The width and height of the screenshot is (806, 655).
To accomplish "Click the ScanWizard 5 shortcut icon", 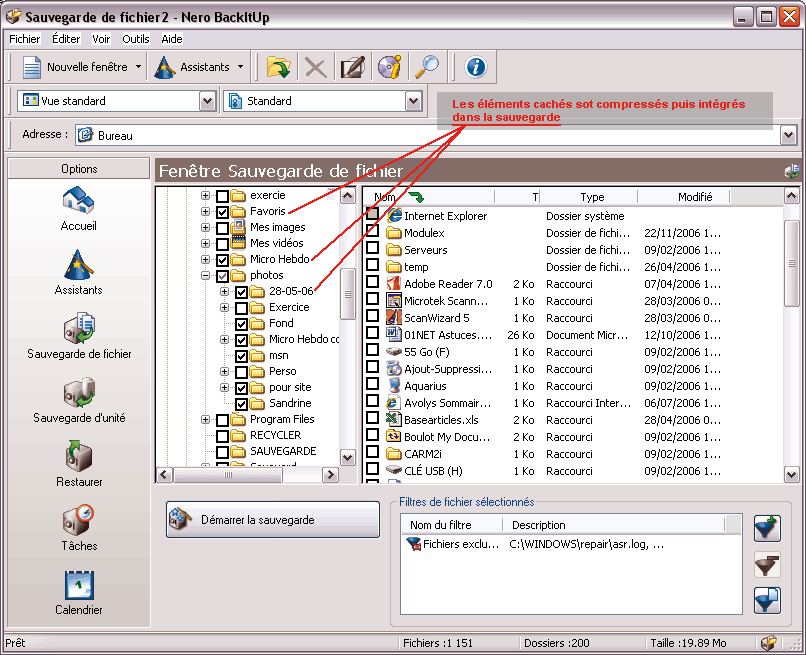I will click(394, 318).
